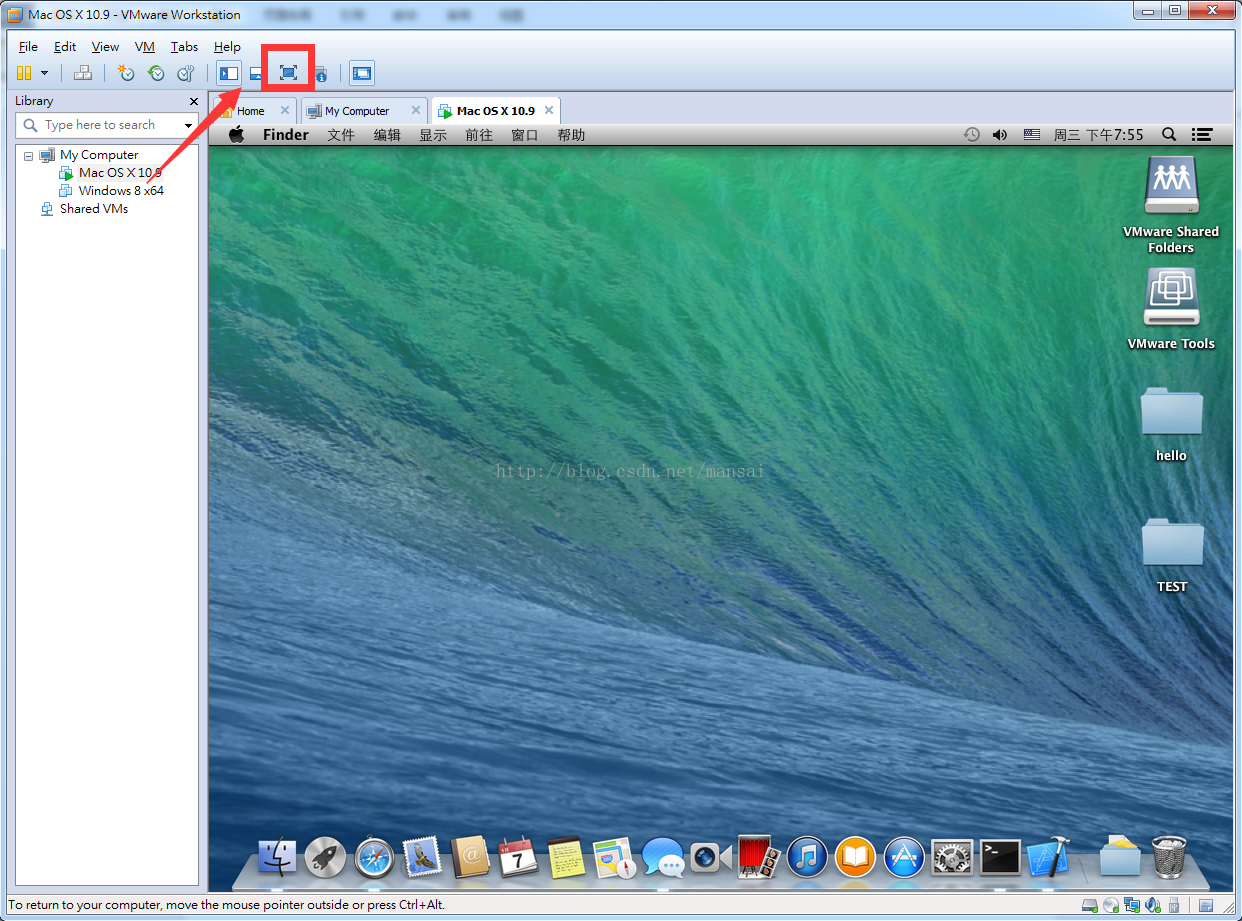Close the Home tab
The image size is (1242, 921).
coord(285,110)
